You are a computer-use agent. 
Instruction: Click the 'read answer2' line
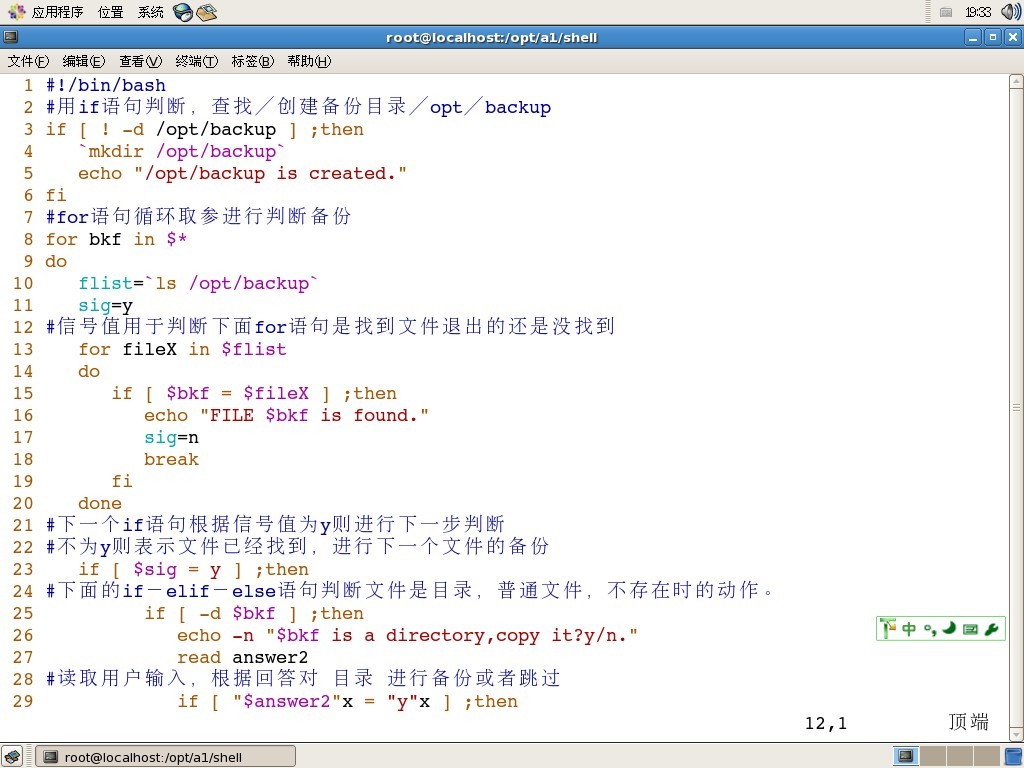pyautogui.click(x=242, y=658)
